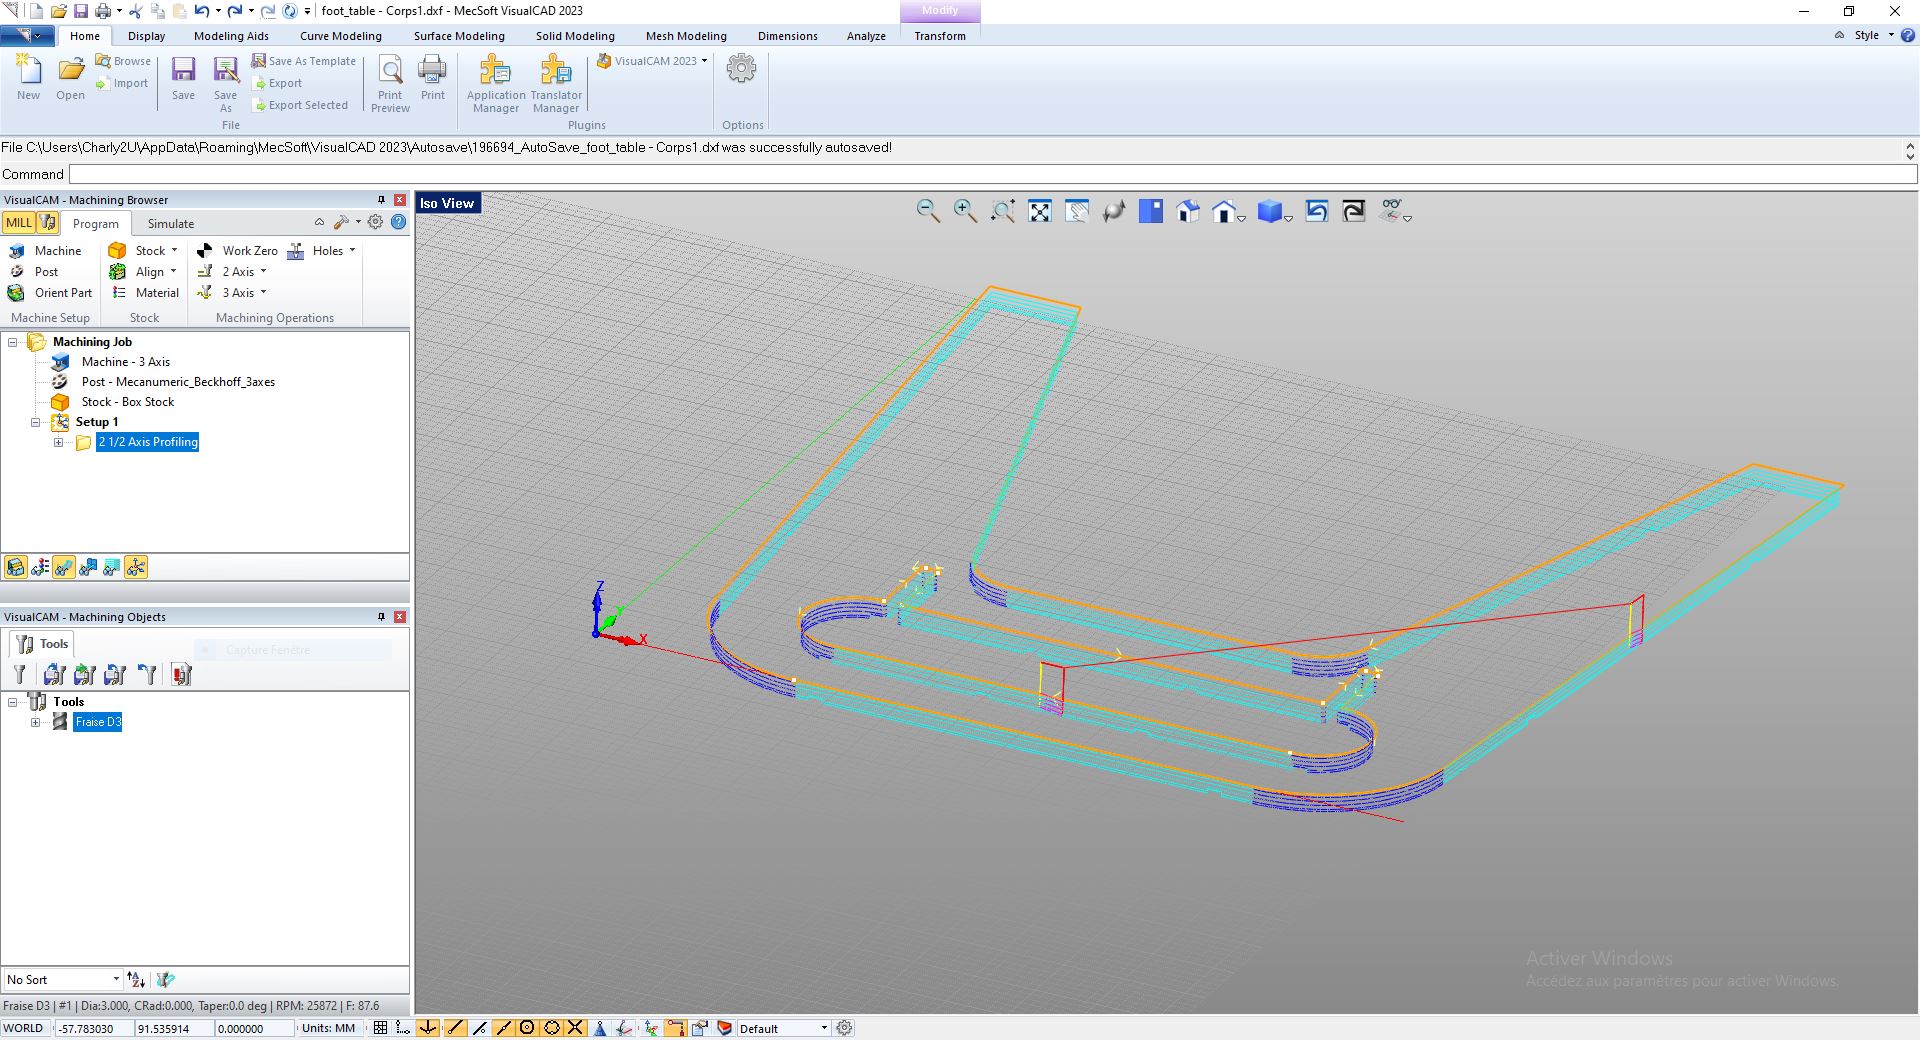The height and width of the screenshot is (1040, 1920).
Task: Click the Machining Browser help icon
Action: click(x=399, y=222)
